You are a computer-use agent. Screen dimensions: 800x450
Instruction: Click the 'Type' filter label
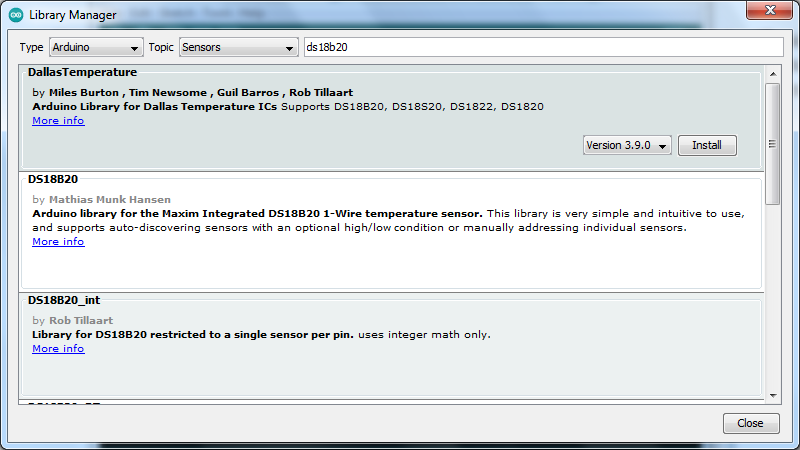click(31, 47)
